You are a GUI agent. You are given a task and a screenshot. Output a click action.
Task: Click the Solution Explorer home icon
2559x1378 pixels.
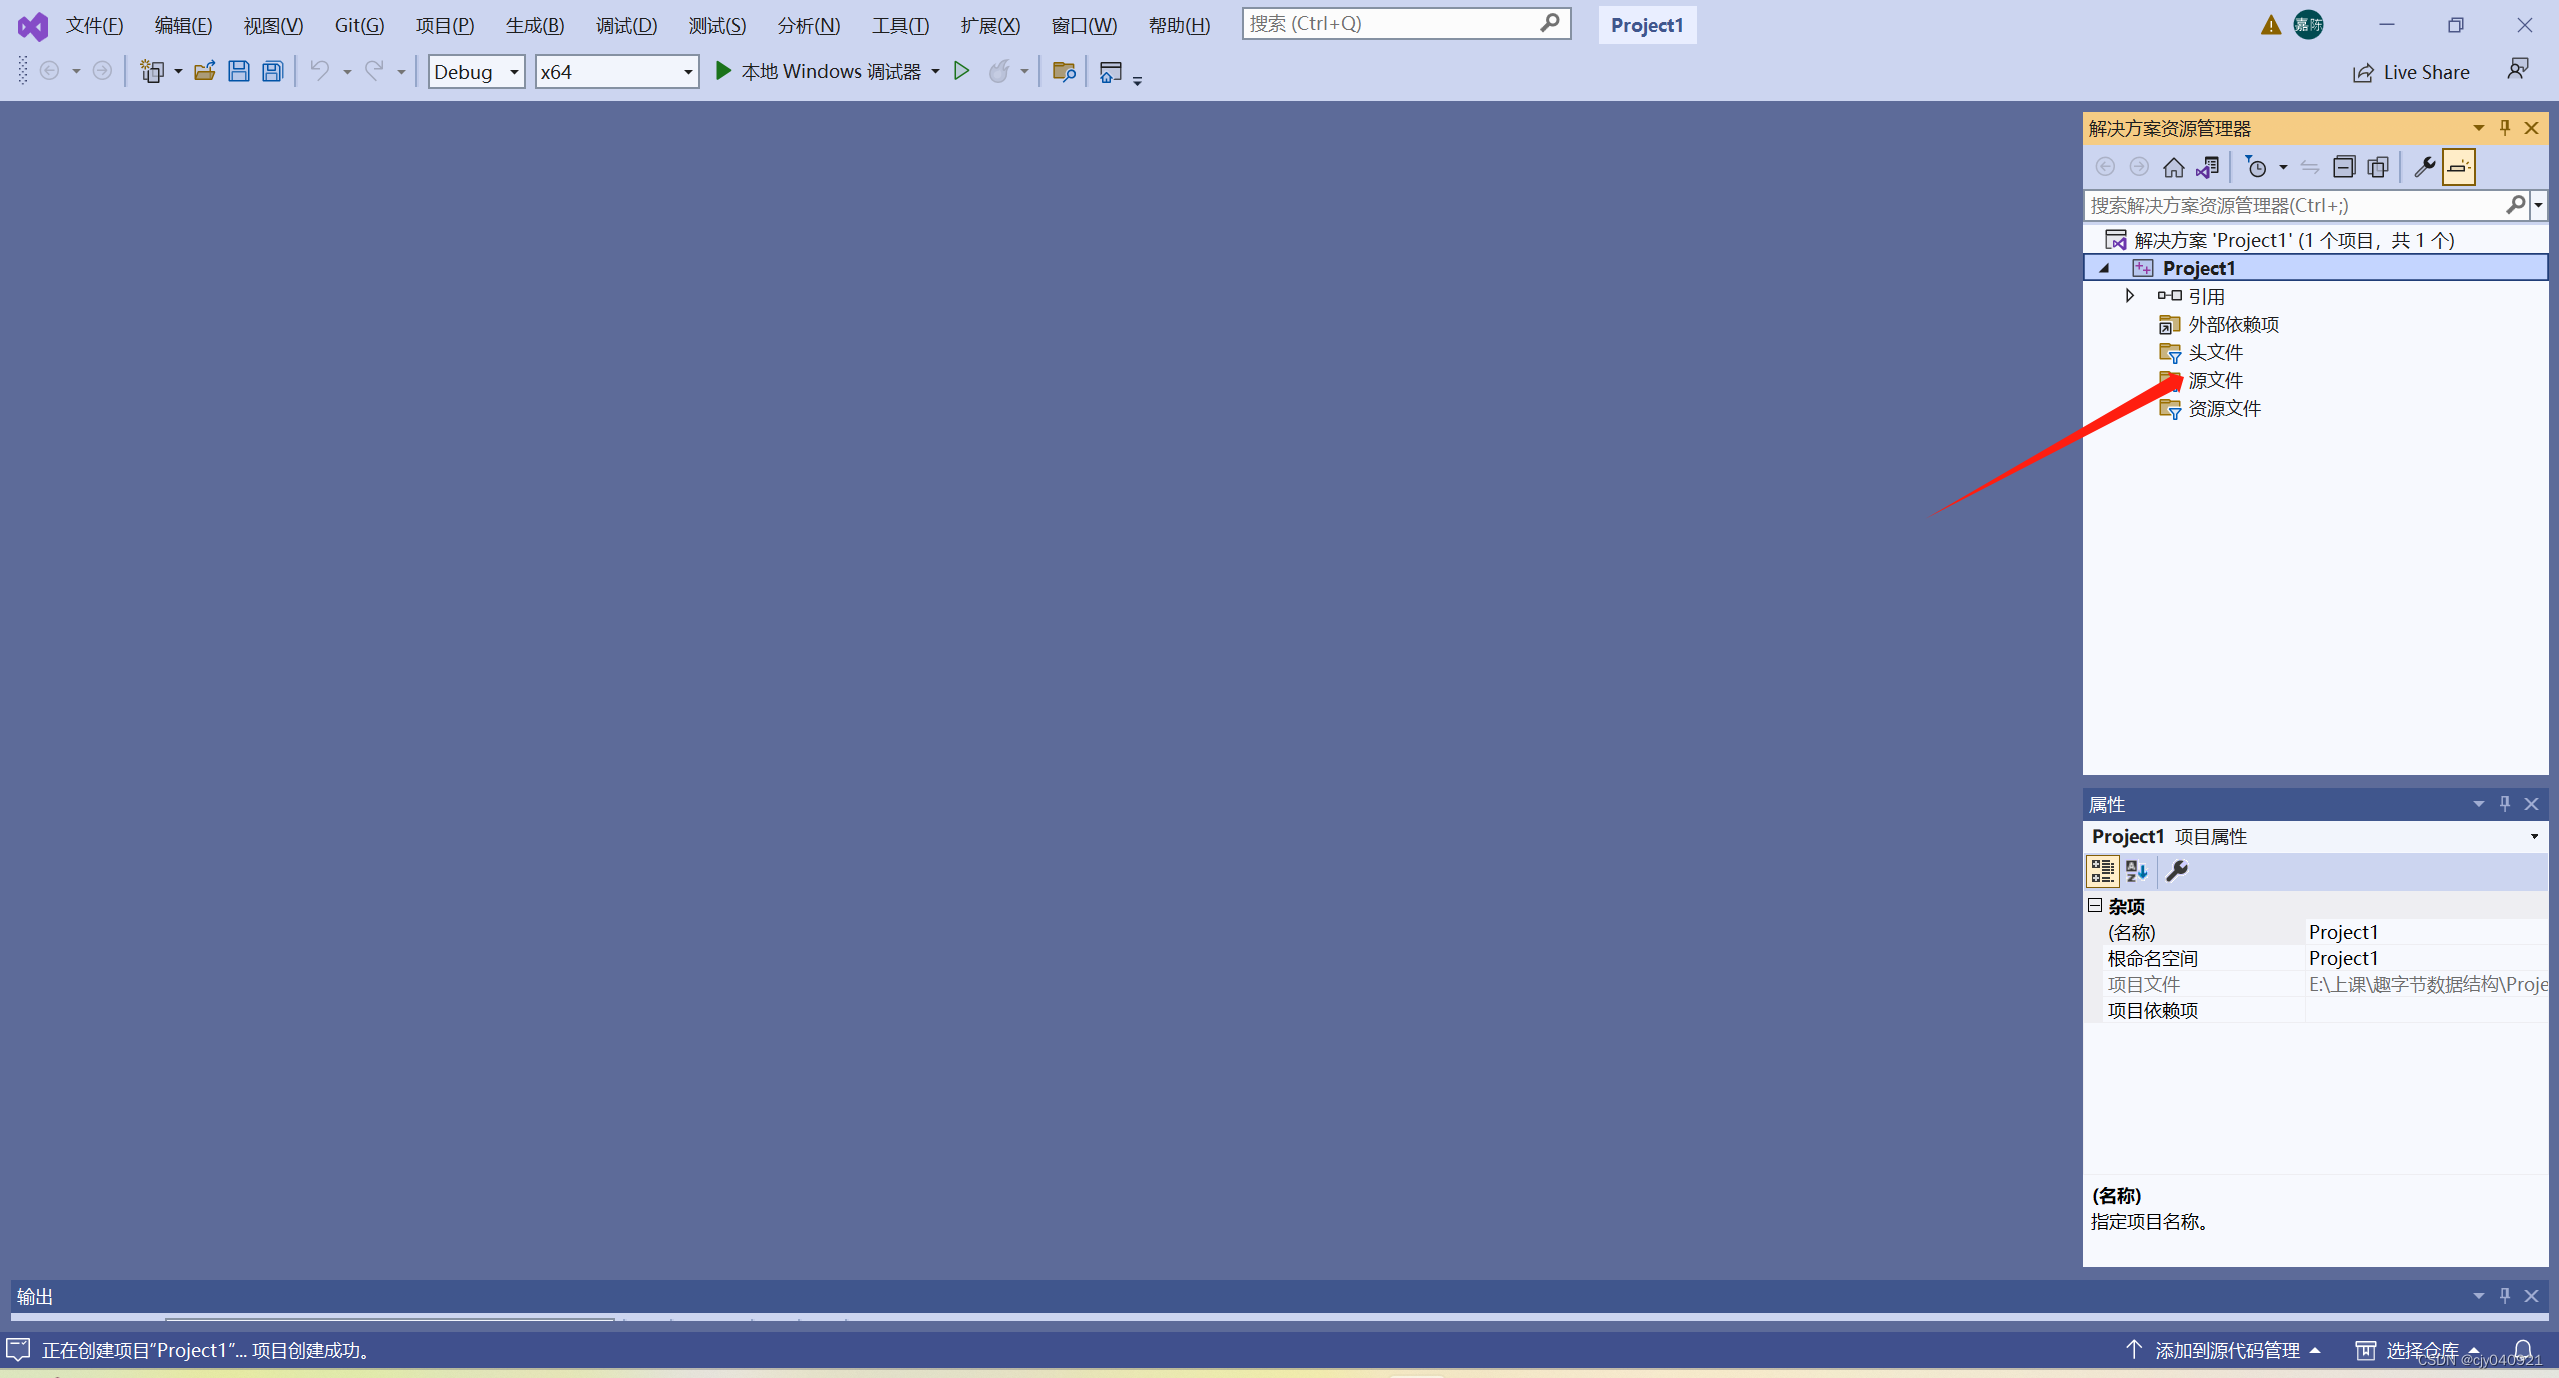[2173, 167]
